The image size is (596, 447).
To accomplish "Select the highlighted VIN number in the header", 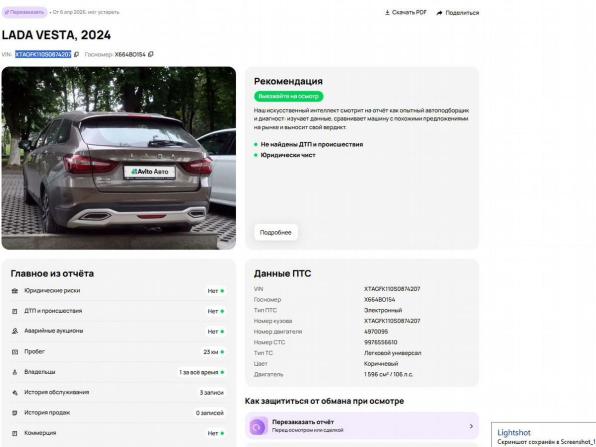I will click(x=43, y=54).
